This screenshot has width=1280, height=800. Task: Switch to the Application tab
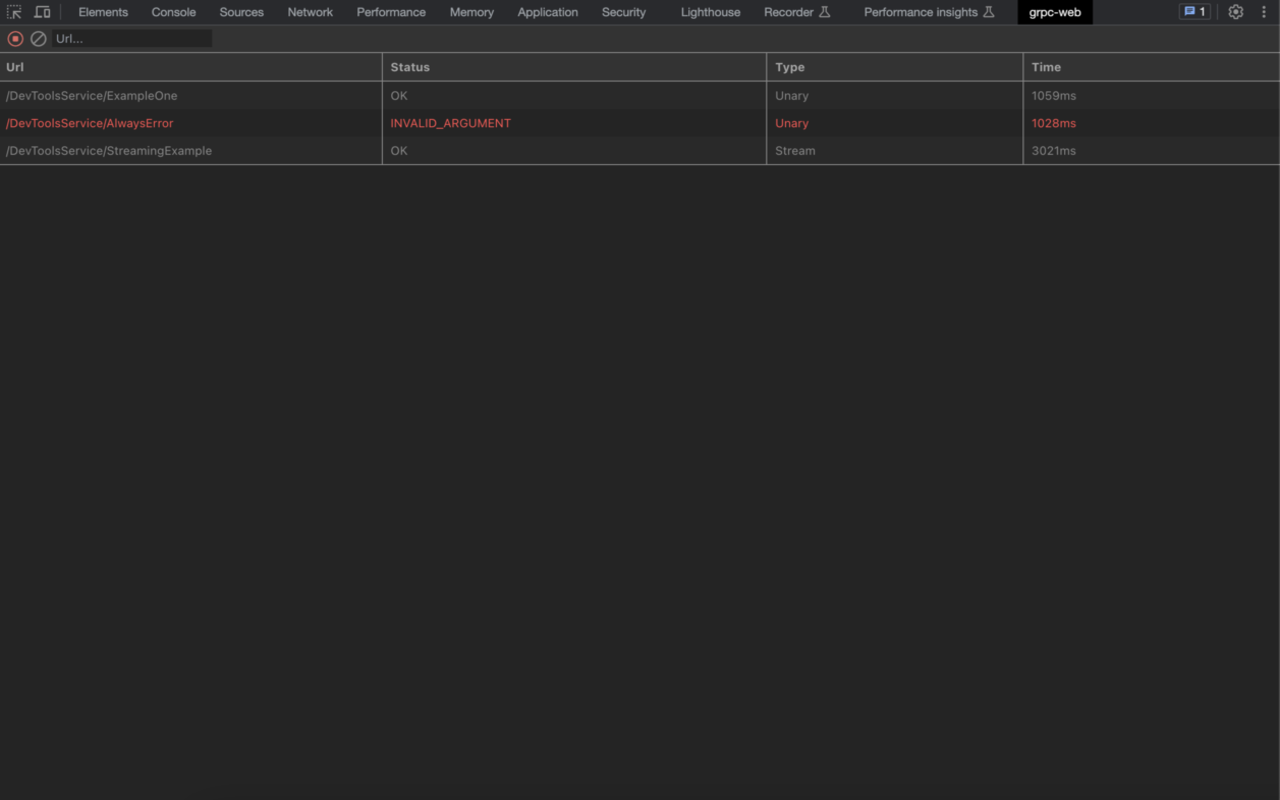pyautogui.click(x=548, y=12)
